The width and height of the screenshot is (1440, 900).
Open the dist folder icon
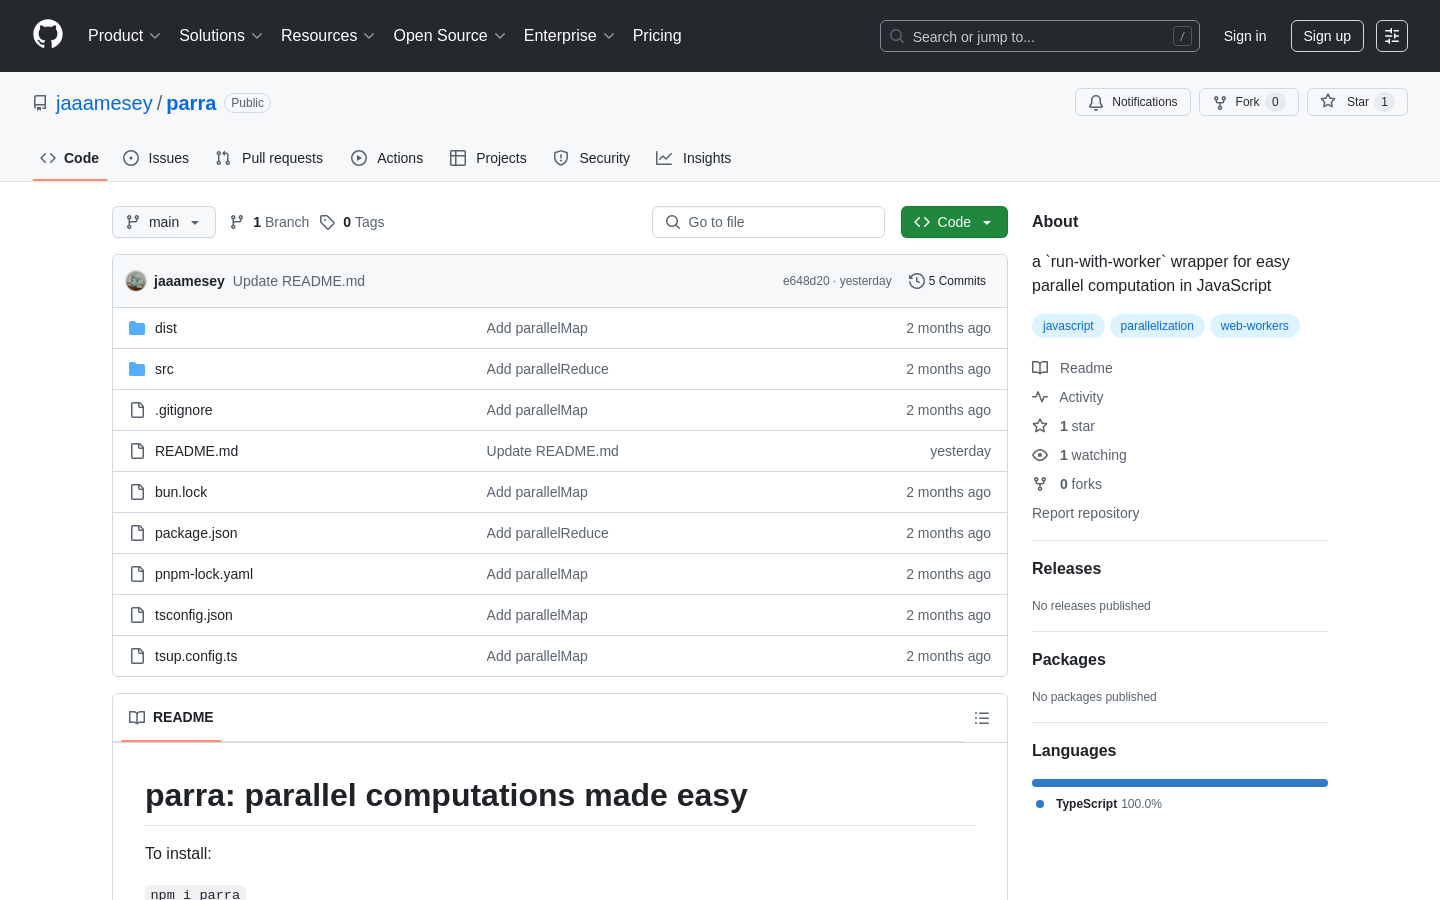pyautogui.click(x=137, y=328)
